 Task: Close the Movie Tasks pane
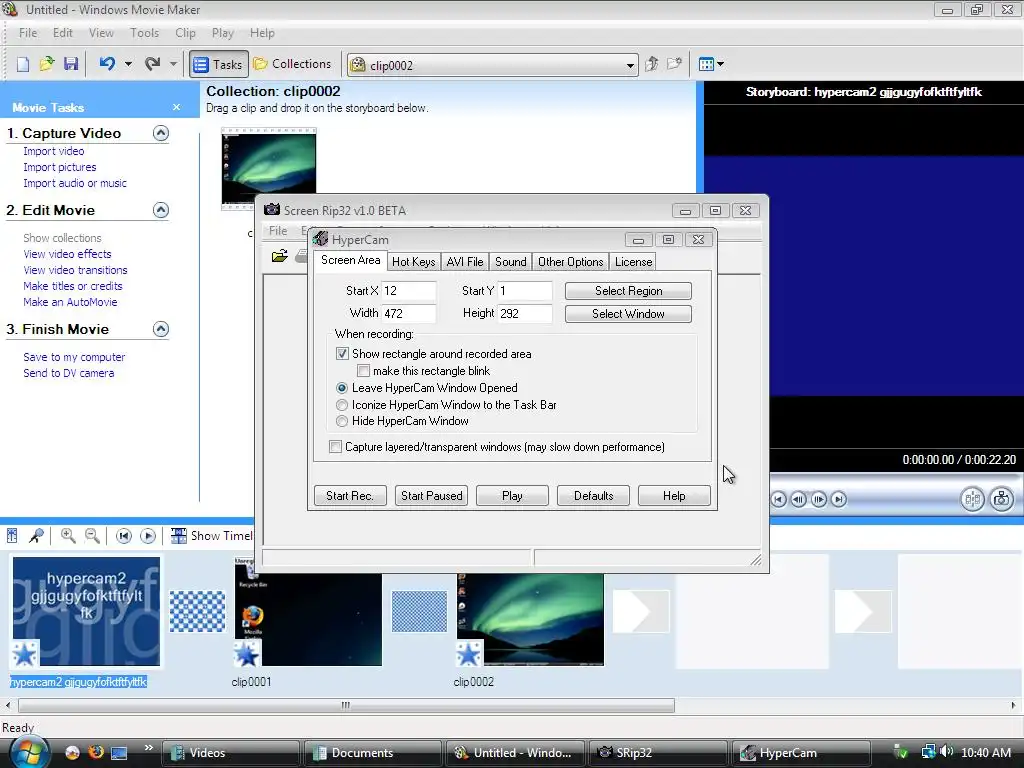(x=176, y=107)
